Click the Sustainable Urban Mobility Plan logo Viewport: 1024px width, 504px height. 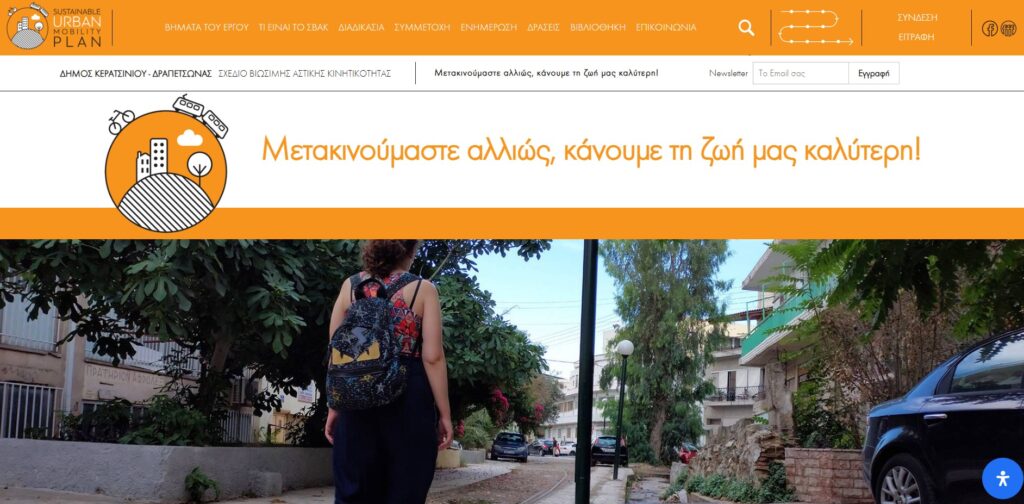(x=55, y=27)
